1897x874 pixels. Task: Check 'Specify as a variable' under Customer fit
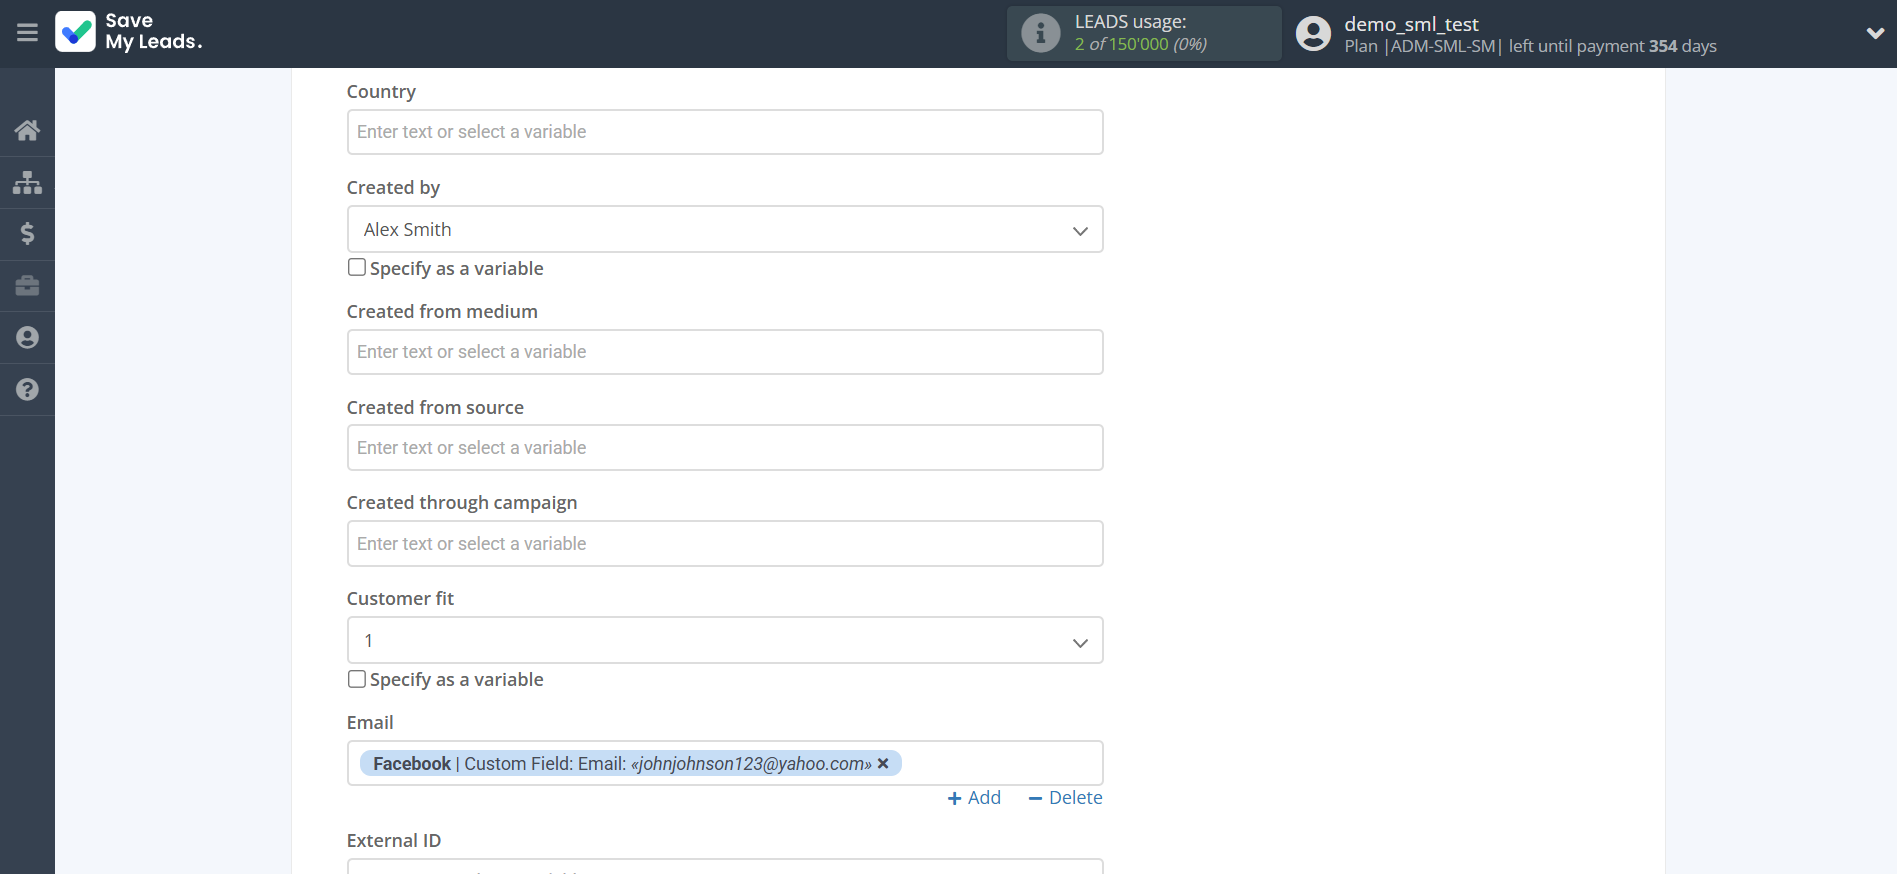click(357, 679)
